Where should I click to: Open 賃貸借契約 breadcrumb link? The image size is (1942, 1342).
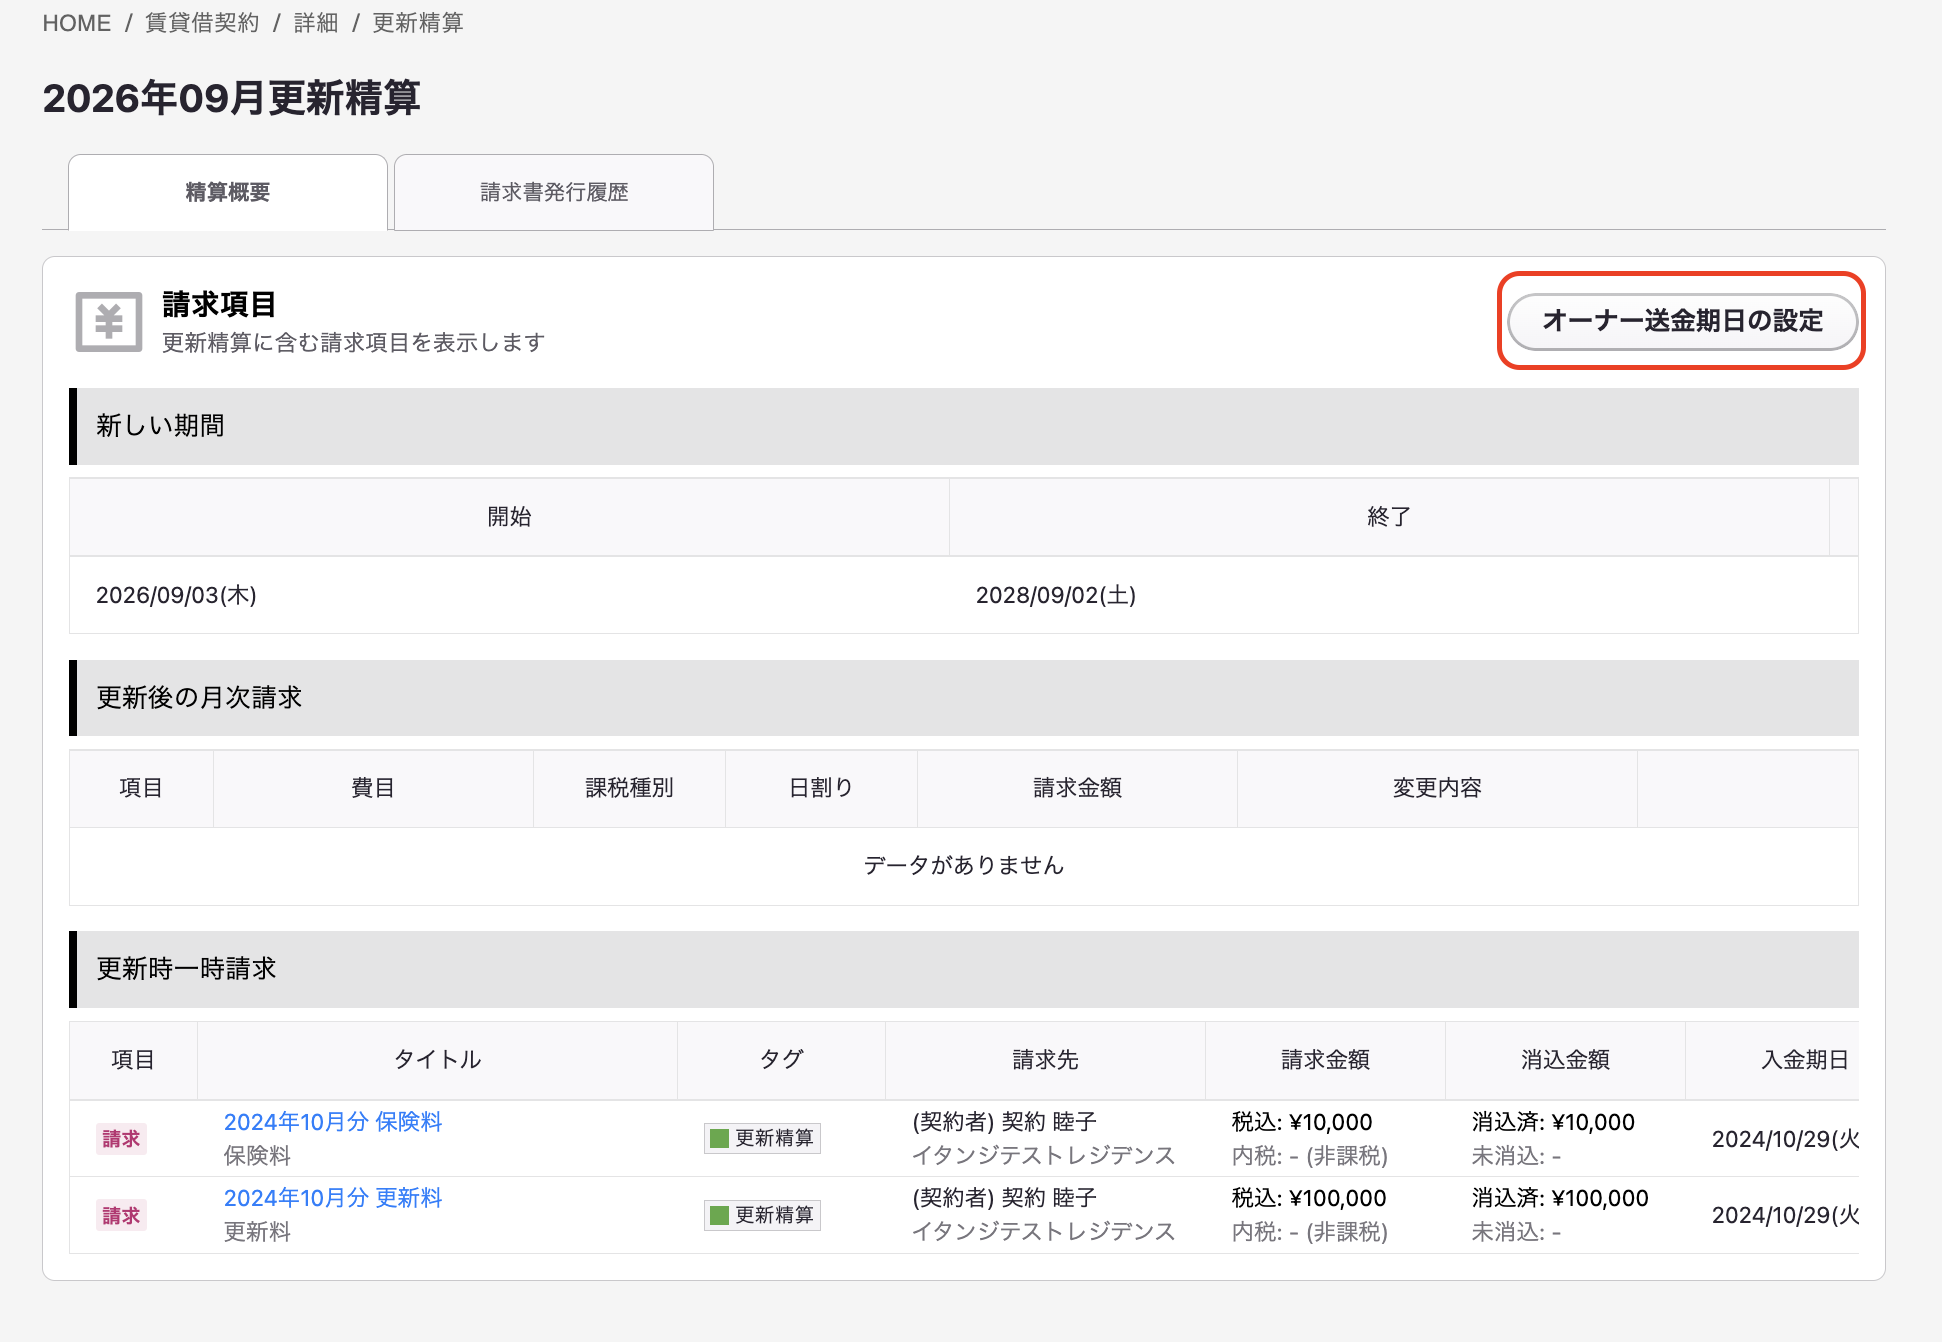202,23
